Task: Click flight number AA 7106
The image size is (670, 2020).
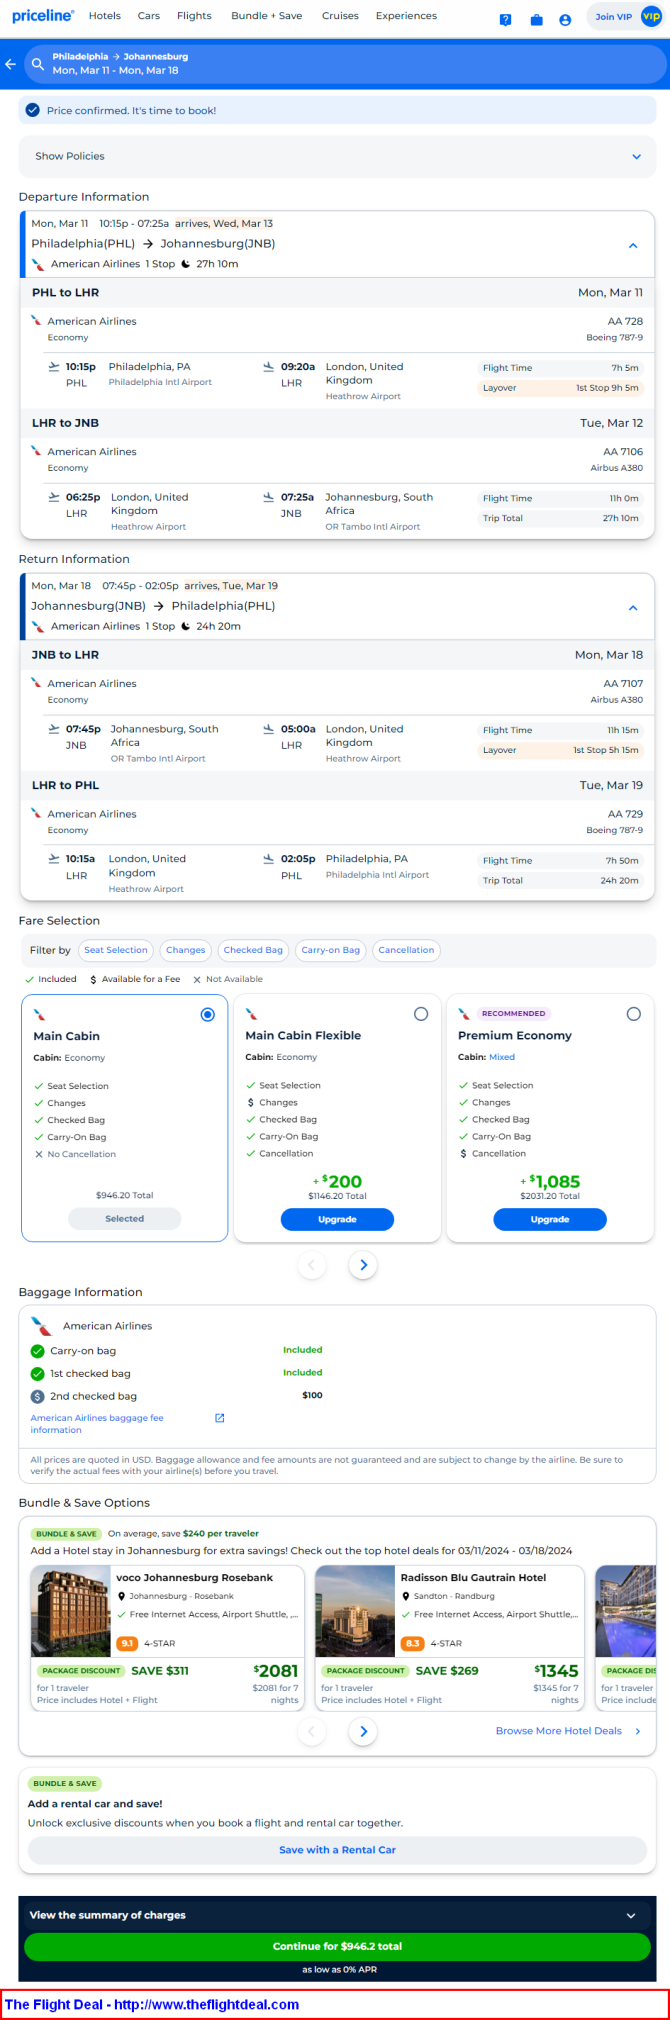Action: [x=623, y=452]
